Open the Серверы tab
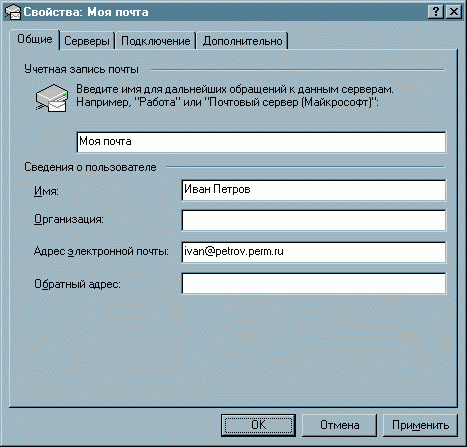Image resolution: width=467 pixels, height=447 pixels. click(87, 41)
